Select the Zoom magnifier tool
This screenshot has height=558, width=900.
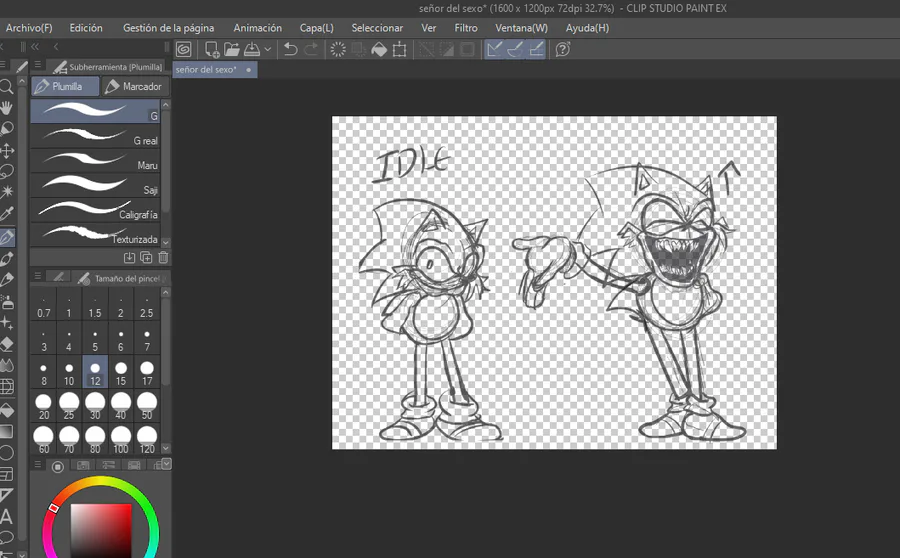coord(7,87)
